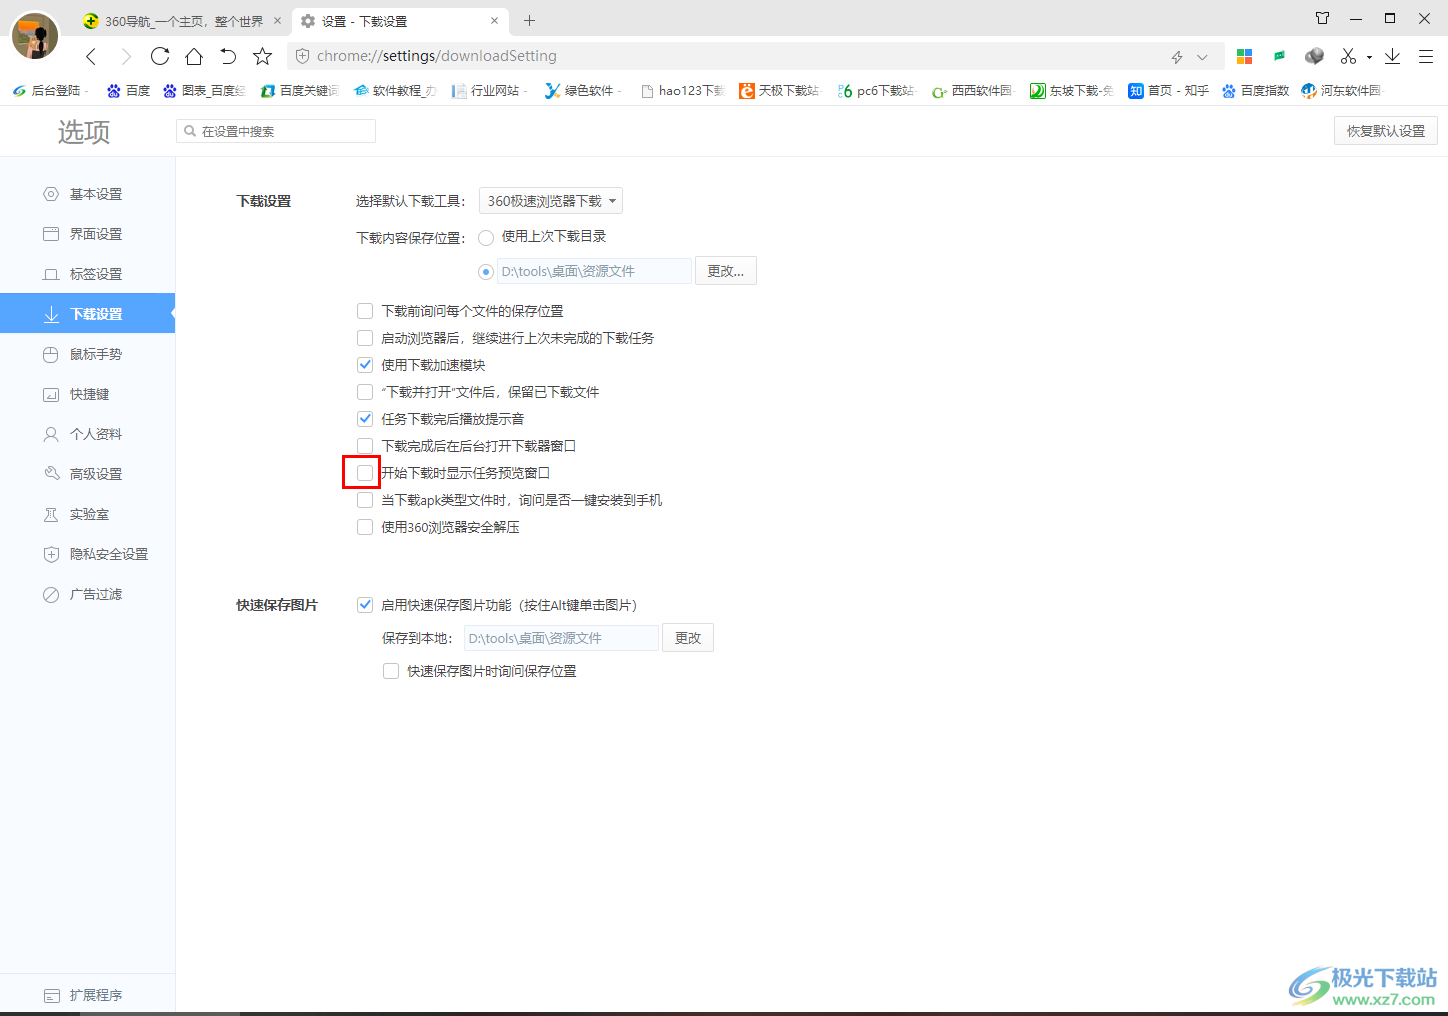Open 个人资料 in sidebar
Screen dimensions: 1448x1016
87,434
